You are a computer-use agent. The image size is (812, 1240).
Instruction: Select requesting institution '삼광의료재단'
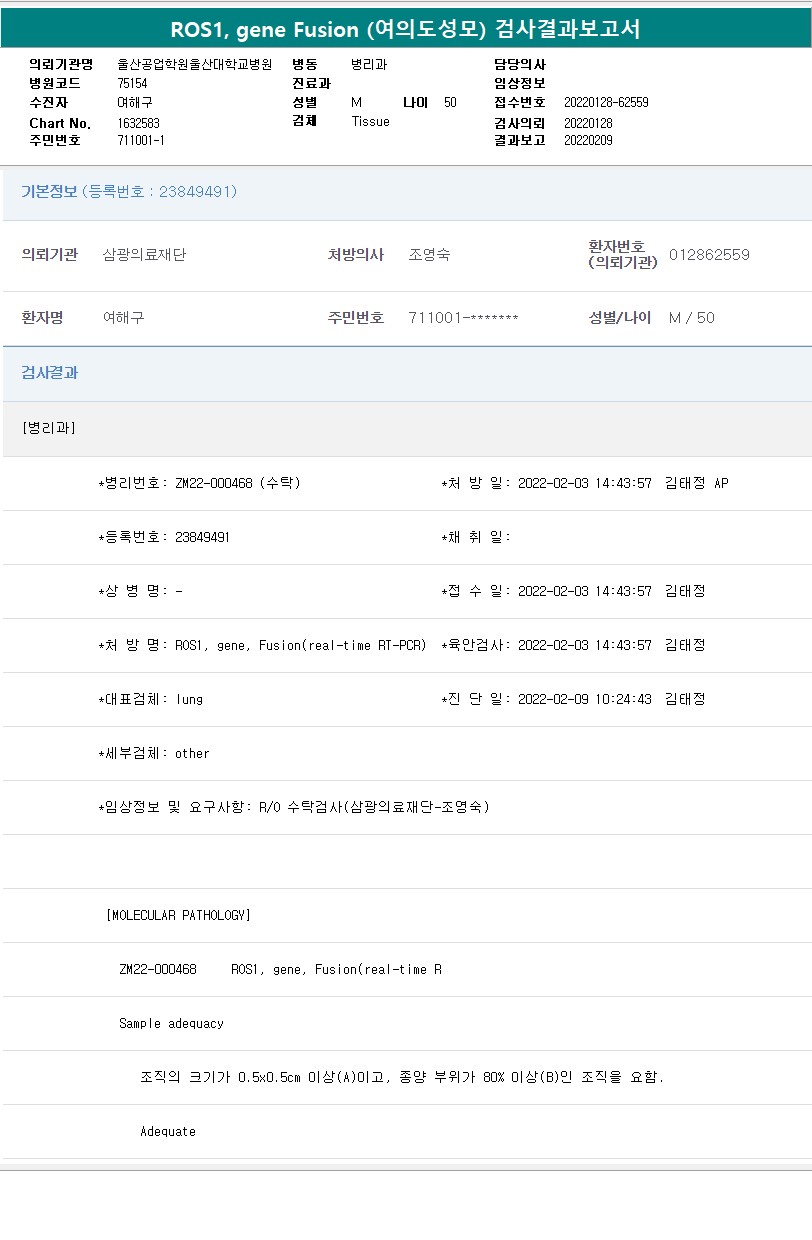click(144, 255)
